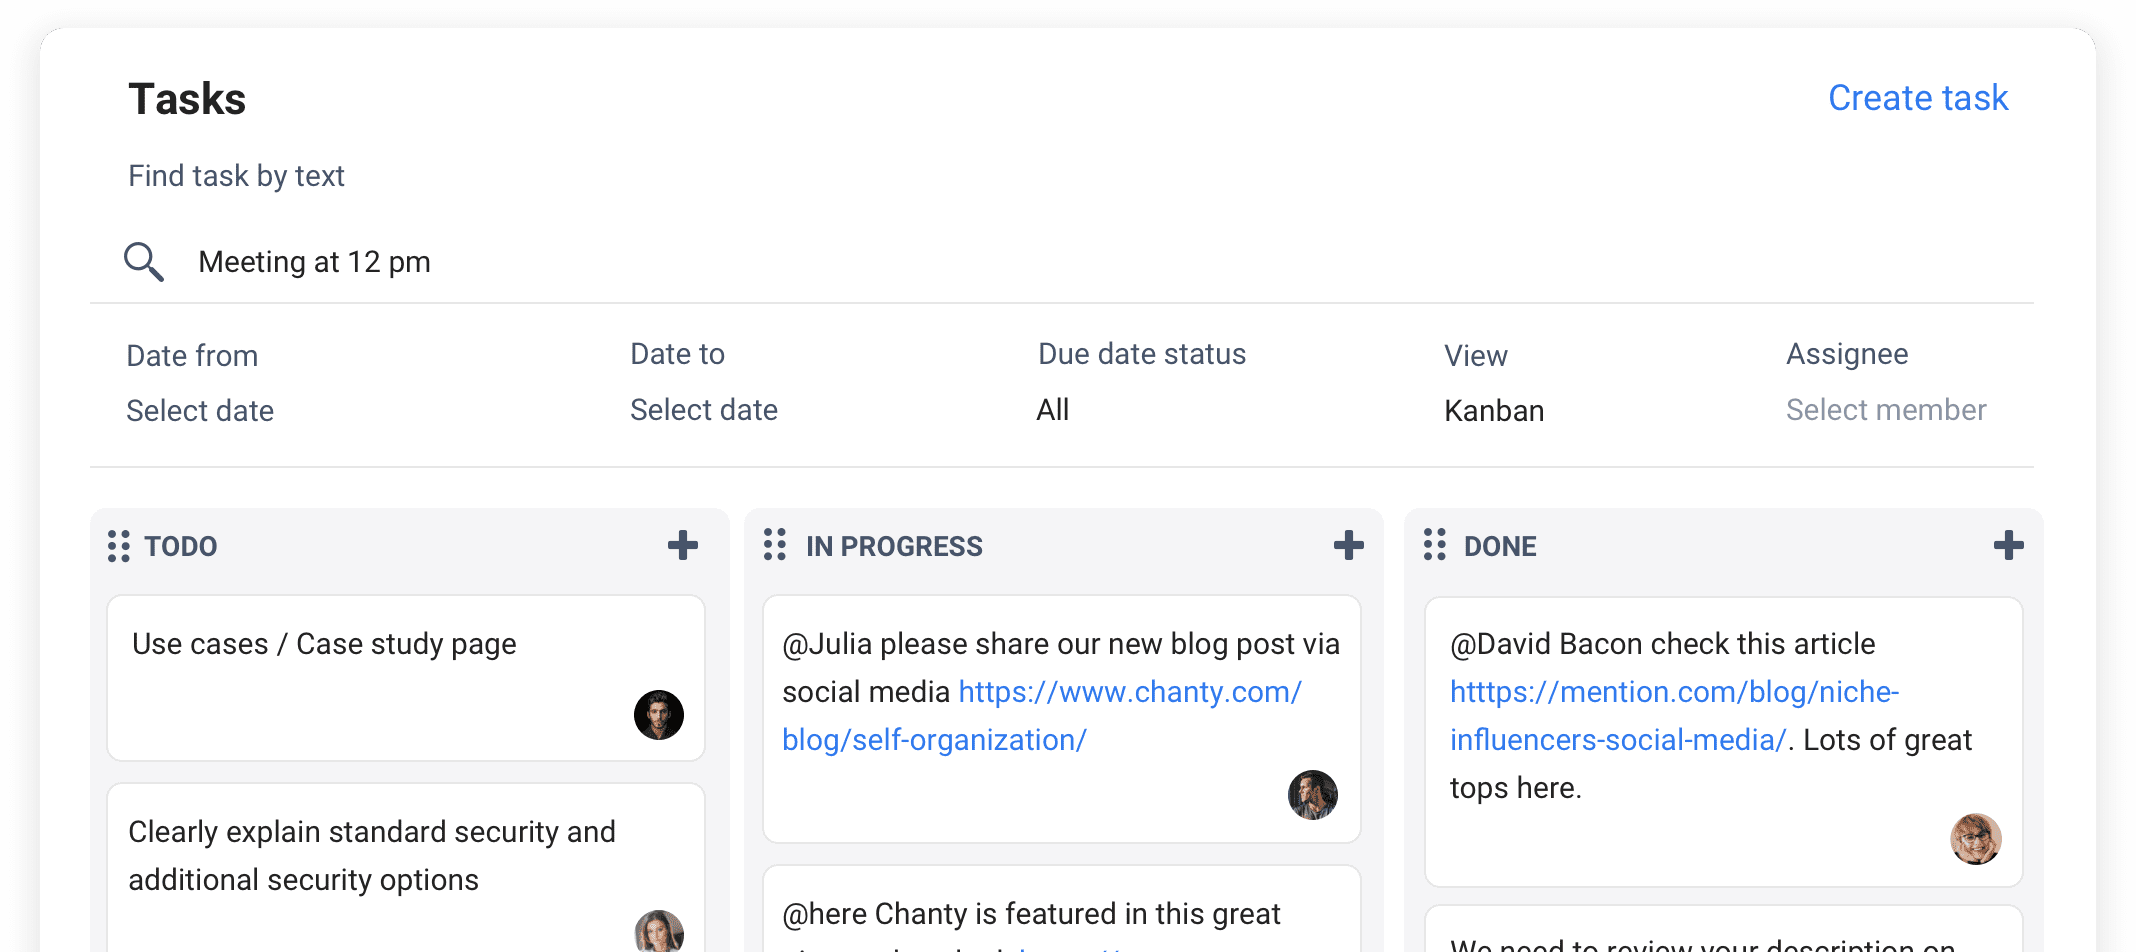Open the Date from date picker
The image size is (2136, 952).
(200, 411)
